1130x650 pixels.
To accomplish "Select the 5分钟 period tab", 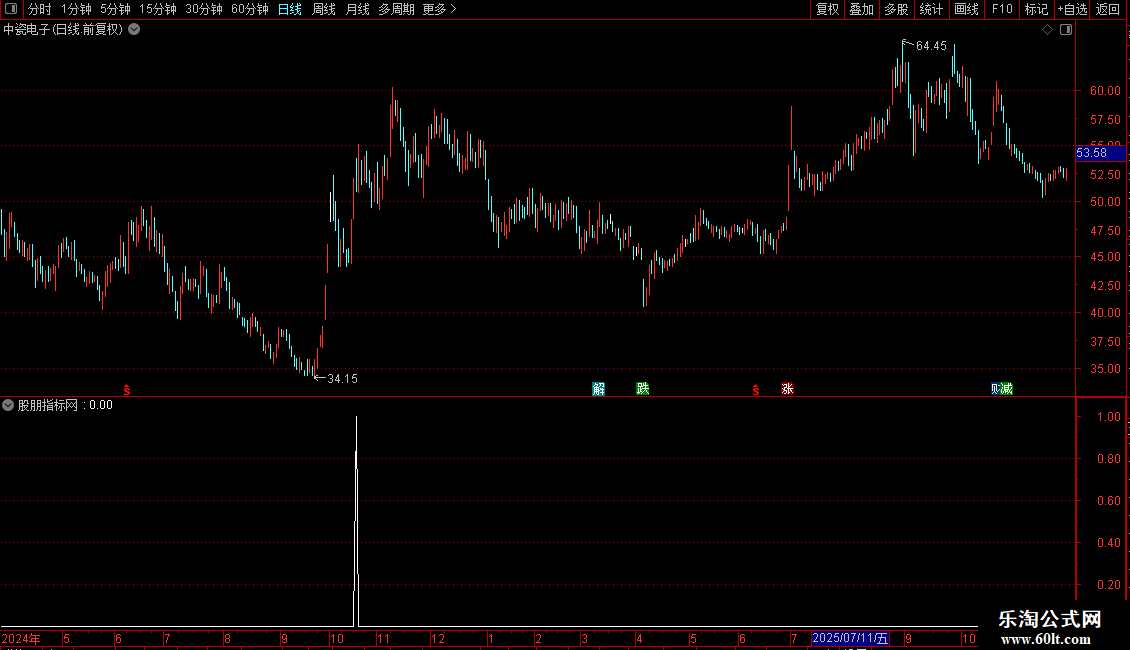I will [x=115, y=9].
